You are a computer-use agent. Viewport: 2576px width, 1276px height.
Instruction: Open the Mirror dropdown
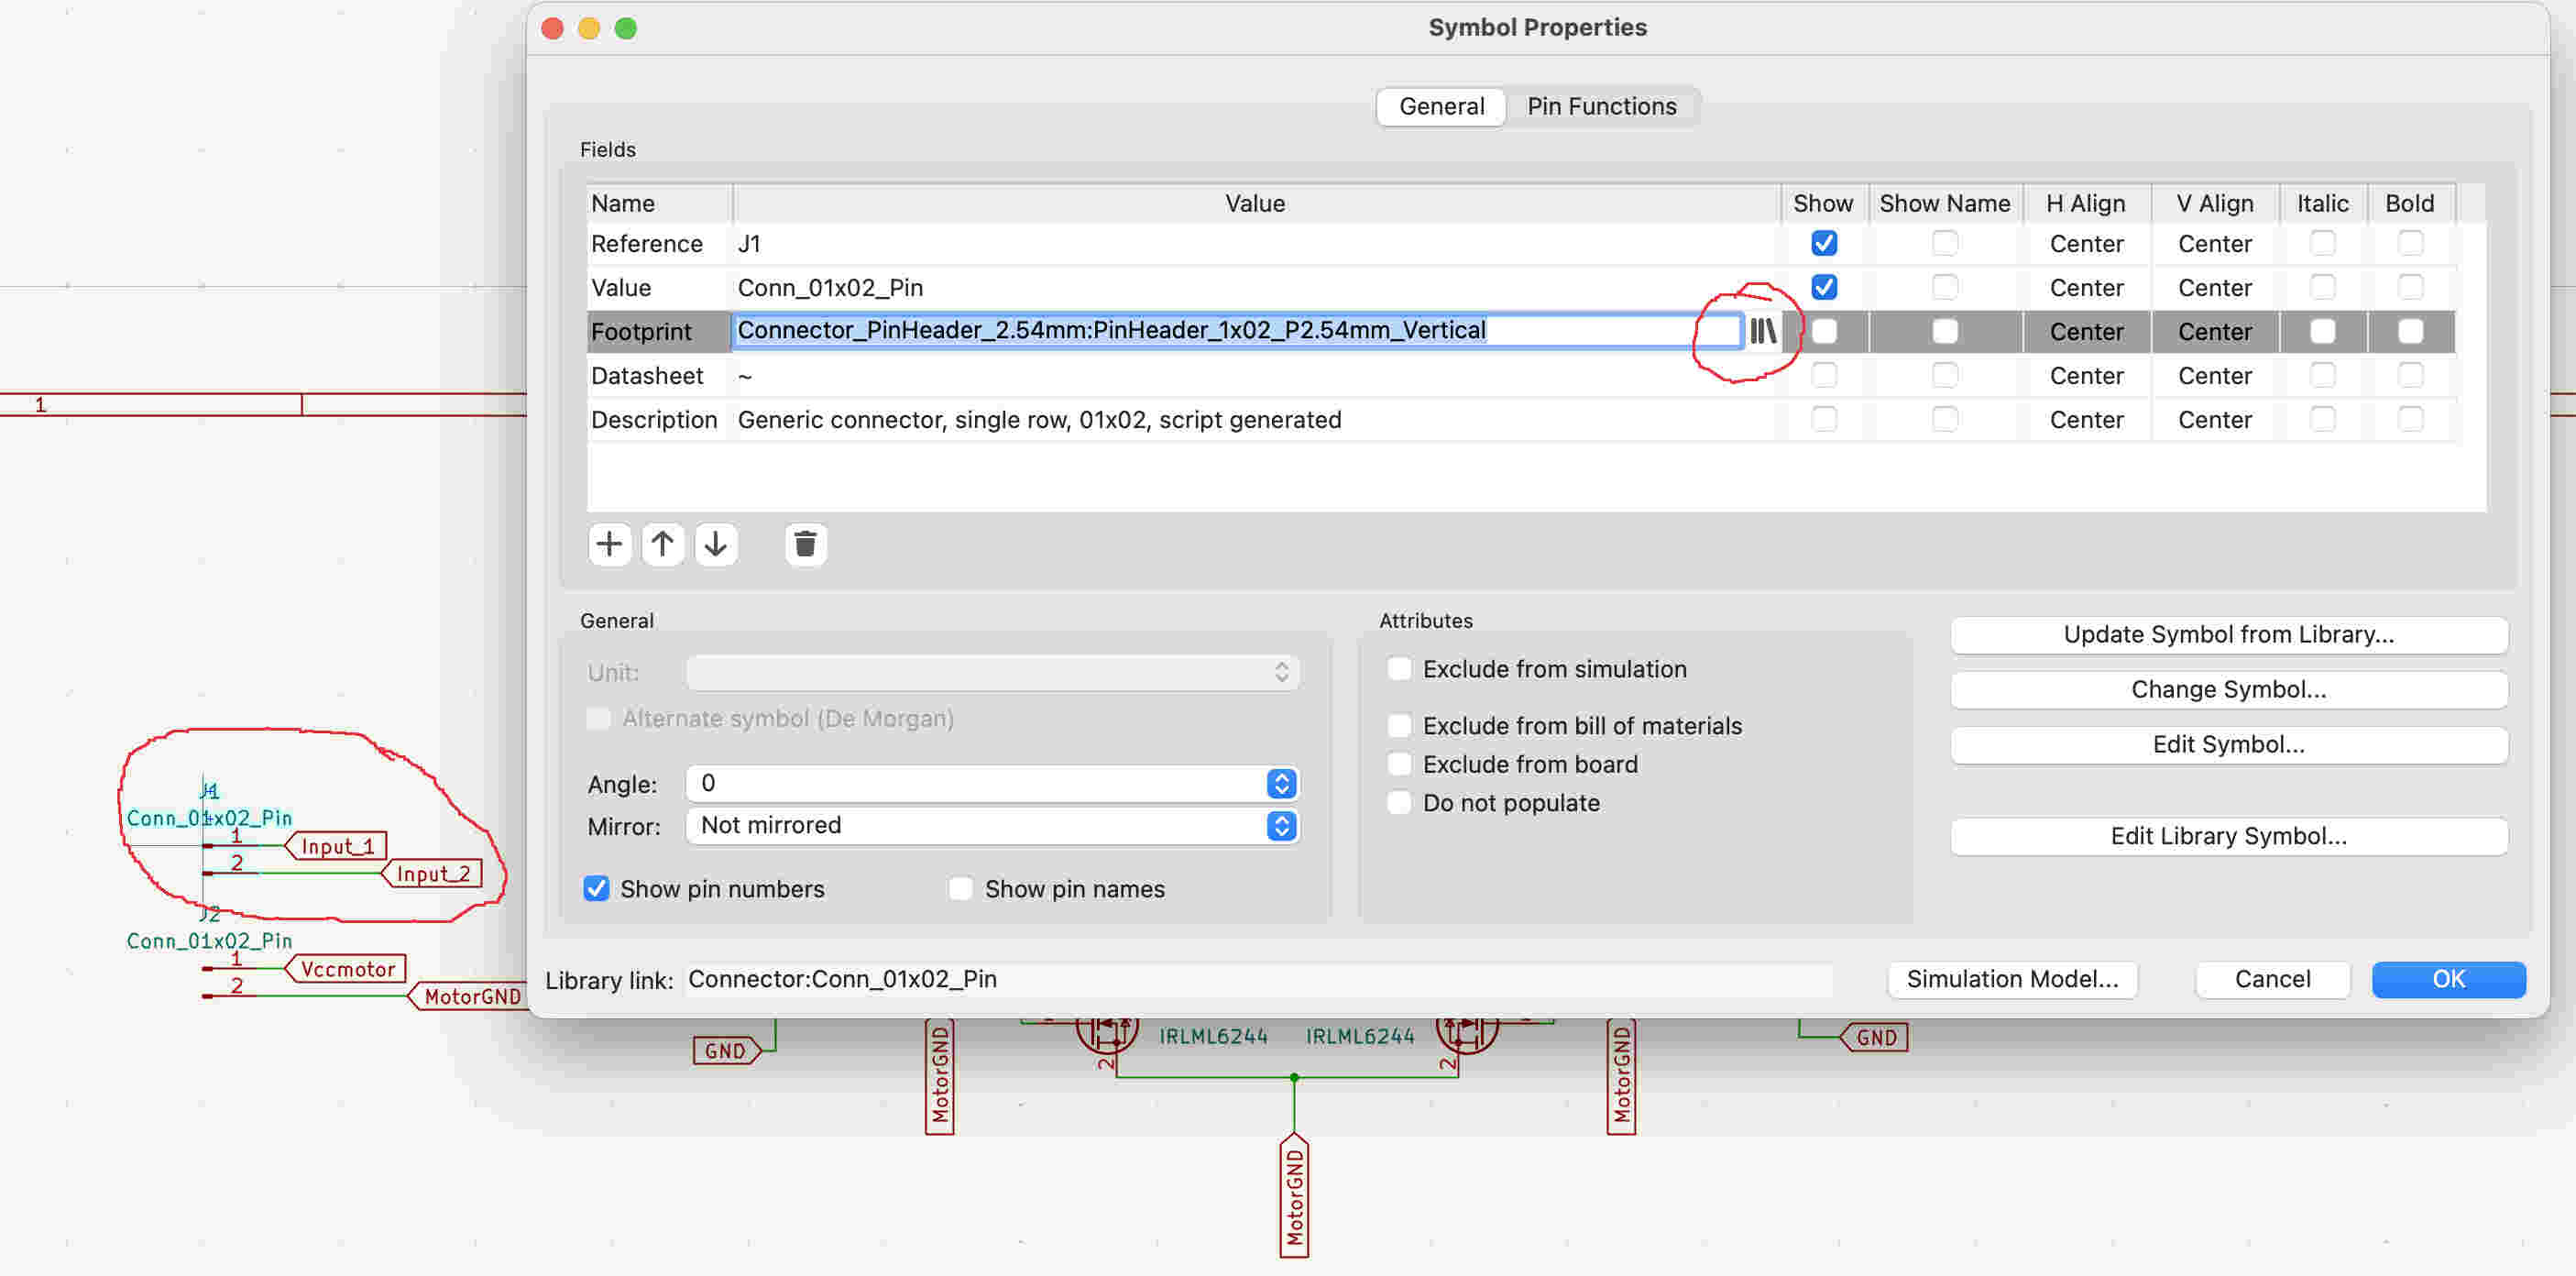[992, 825]
